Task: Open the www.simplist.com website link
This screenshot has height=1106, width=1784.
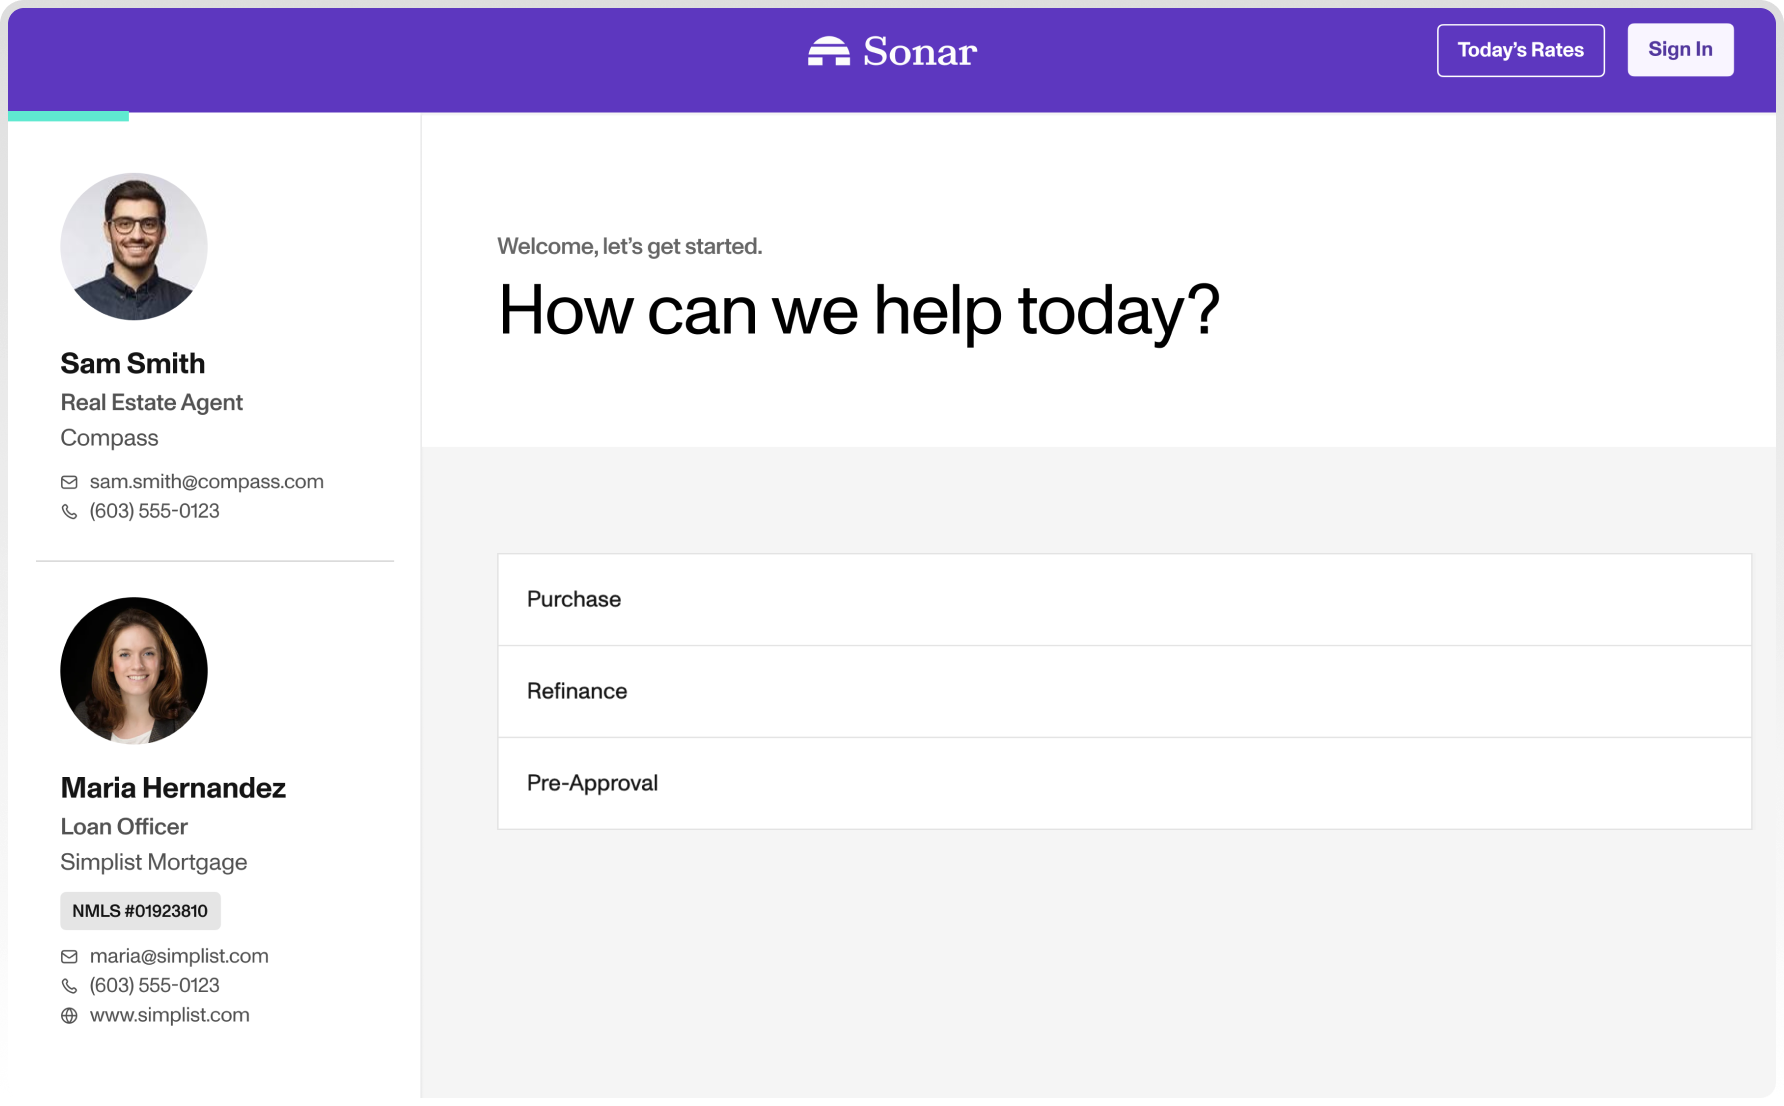Action: pyautogui.click(x=169, y=1015)
